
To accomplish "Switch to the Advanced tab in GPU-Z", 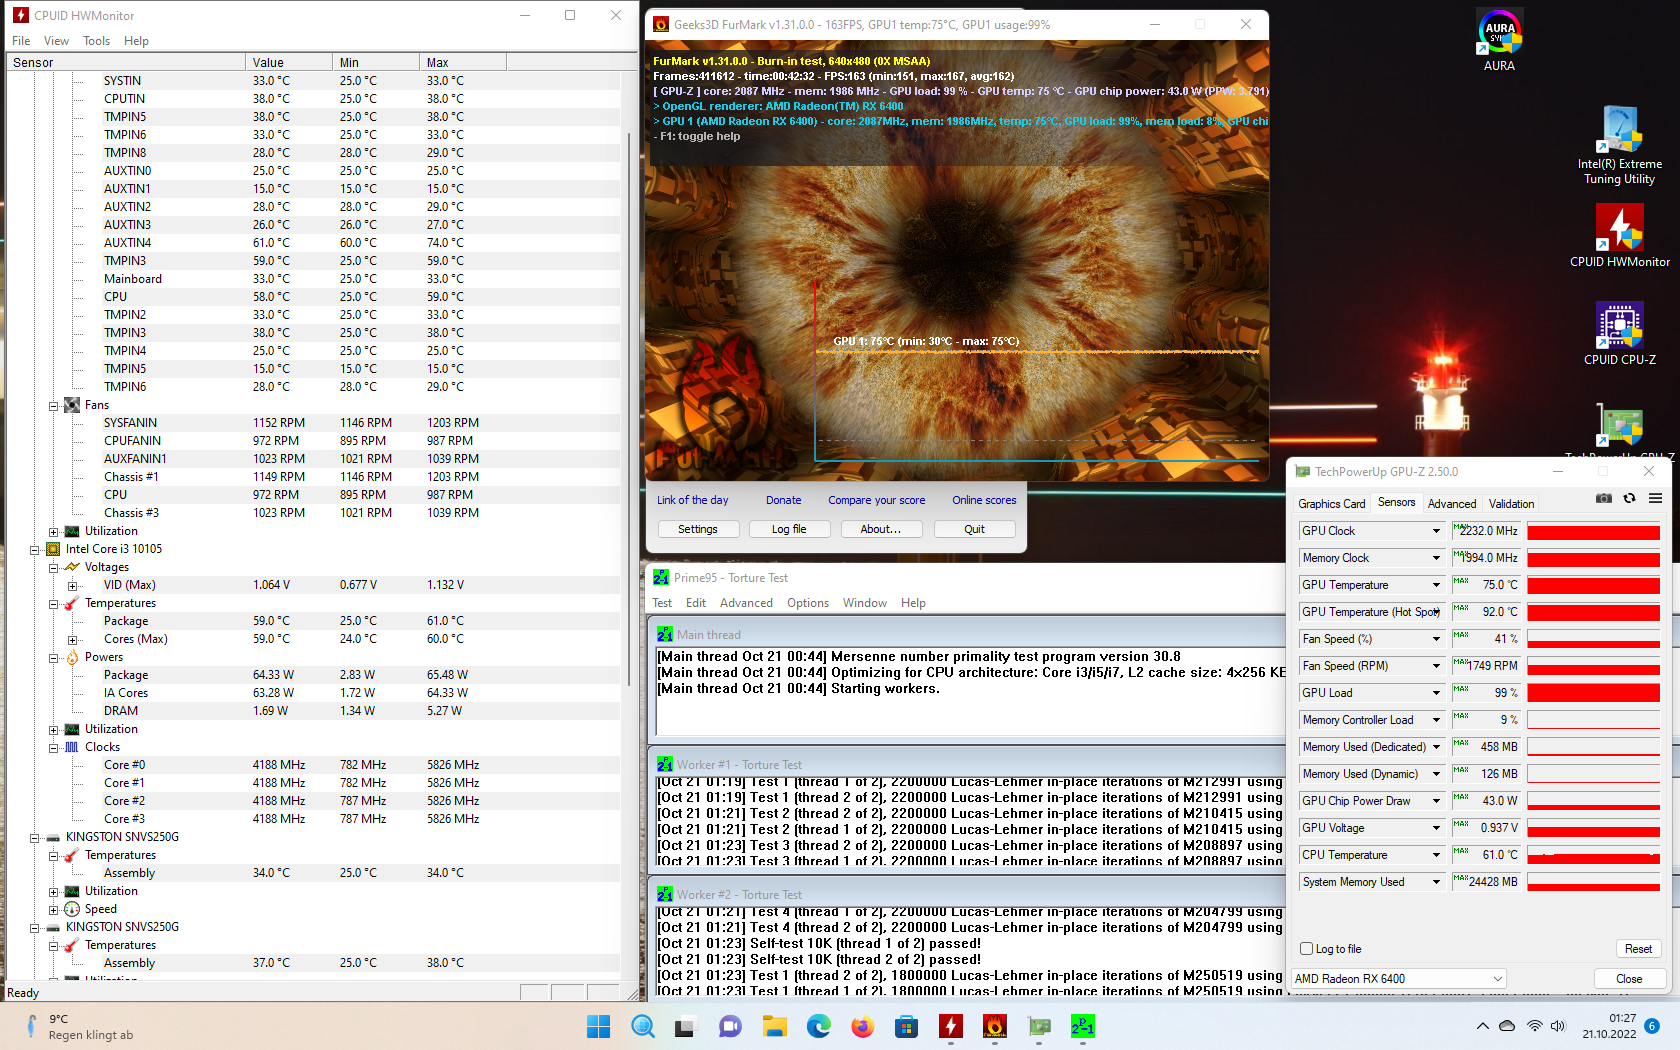I will tap(1452, 504).
